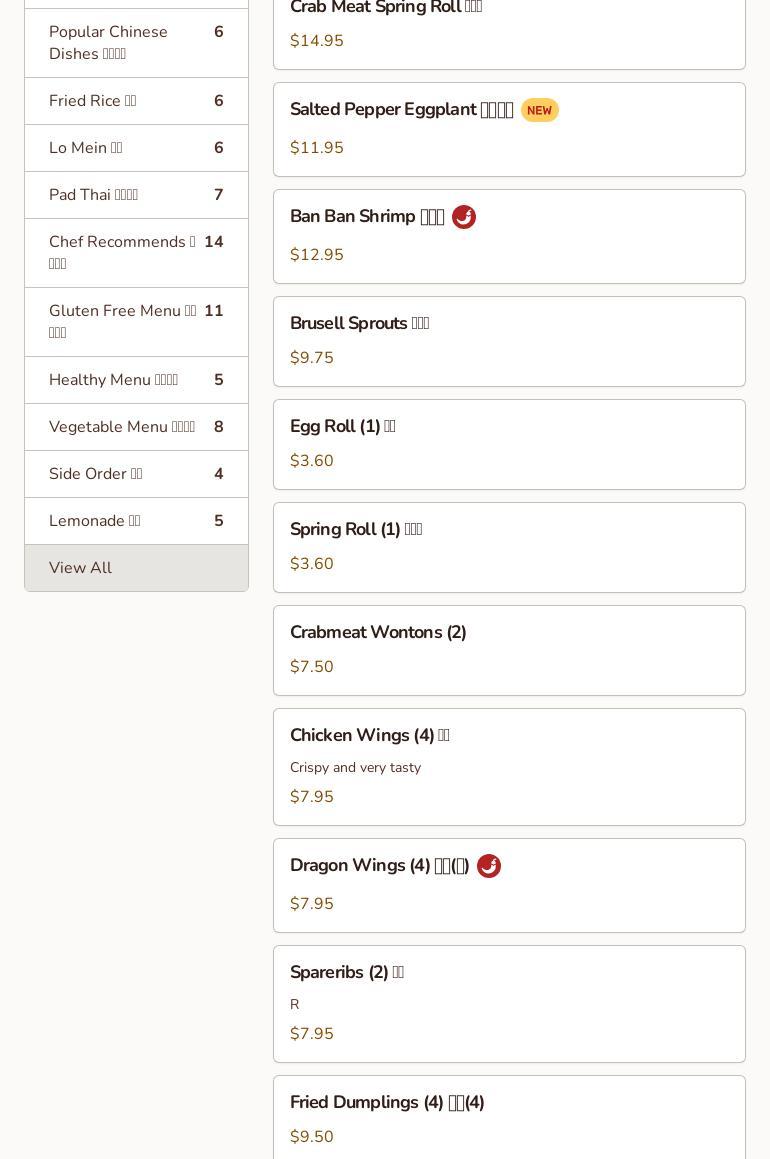Image resolution: width=770 pixels, height=1159 pixels.
Task: Click the NEW badge on Salted Pepper Eggplant
Action: tap(539, 110)
